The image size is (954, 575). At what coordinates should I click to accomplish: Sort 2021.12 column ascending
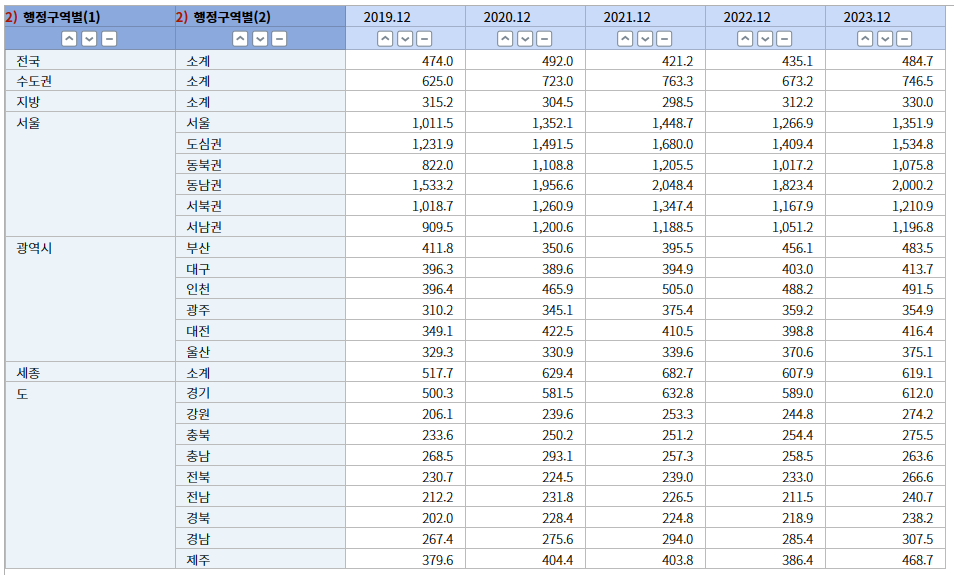(625, 39)
